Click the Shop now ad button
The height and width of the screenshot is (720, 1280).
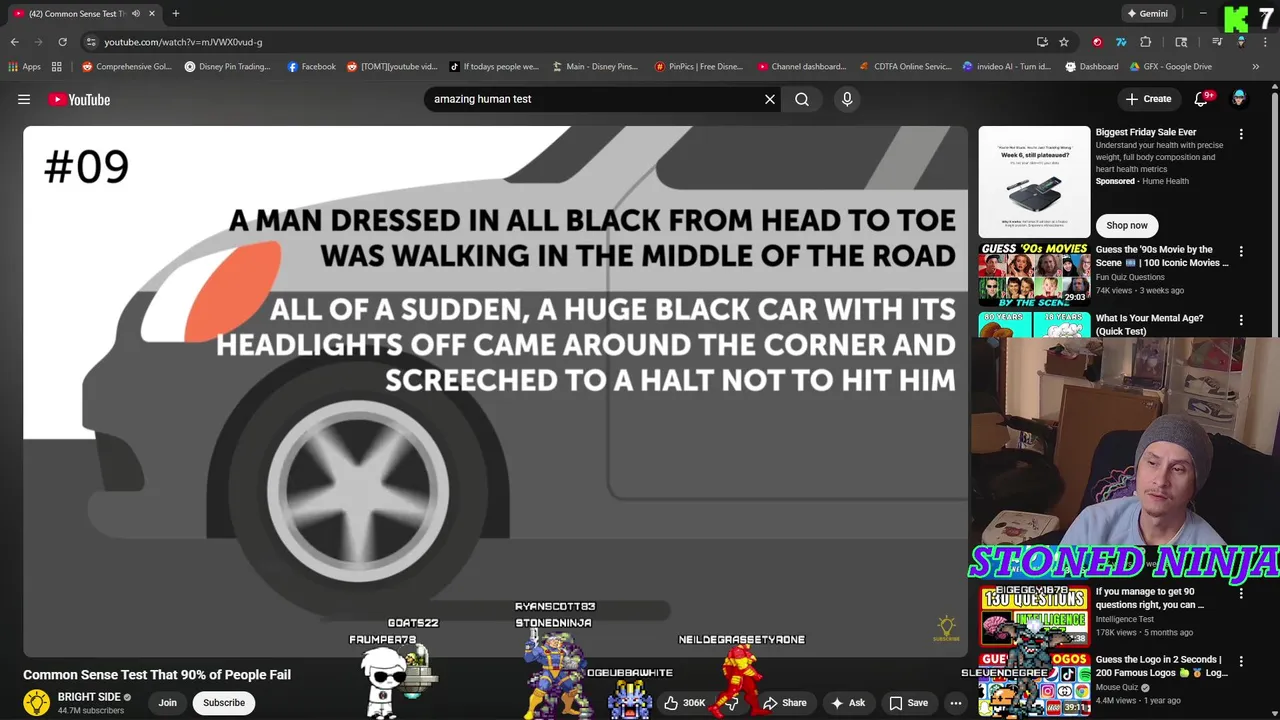1127,225
